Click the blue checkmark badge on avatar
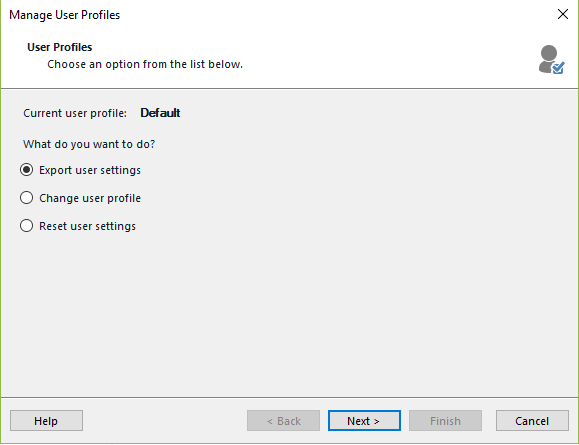Screen dimensions: 579x445 pos(558,68)
